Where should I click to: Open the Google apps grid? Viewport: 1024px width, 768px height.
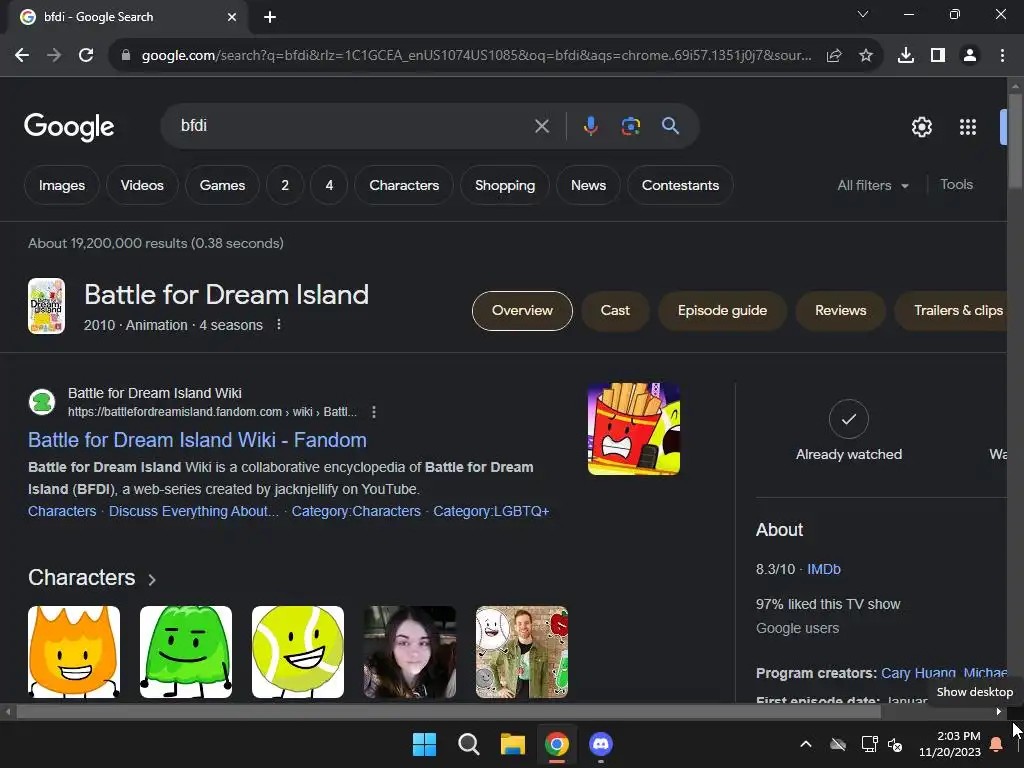point(968,127)
